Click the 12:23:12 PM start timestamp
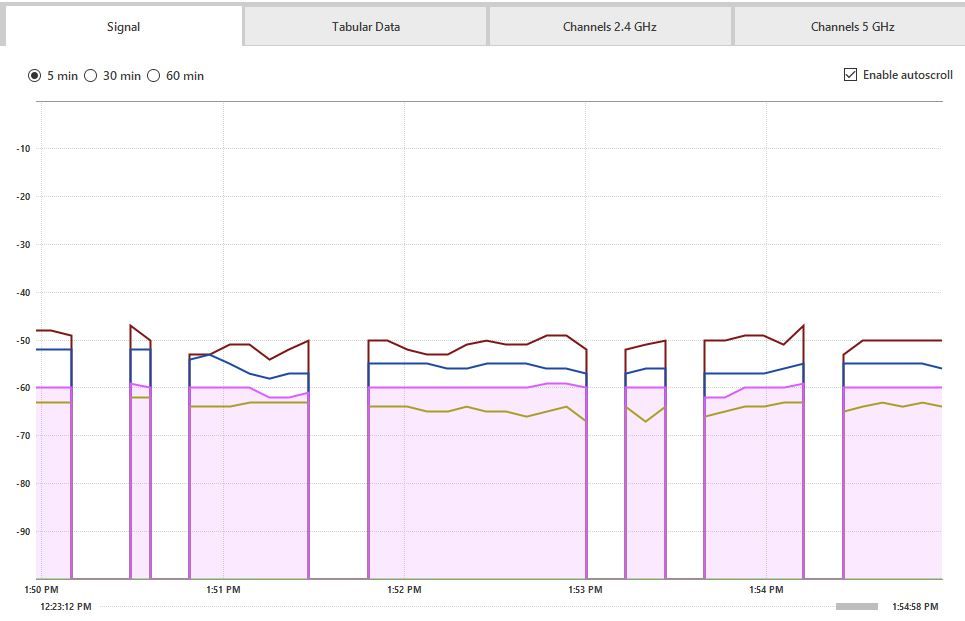Viewport: 965px width, 621px height. coord(66,606)
